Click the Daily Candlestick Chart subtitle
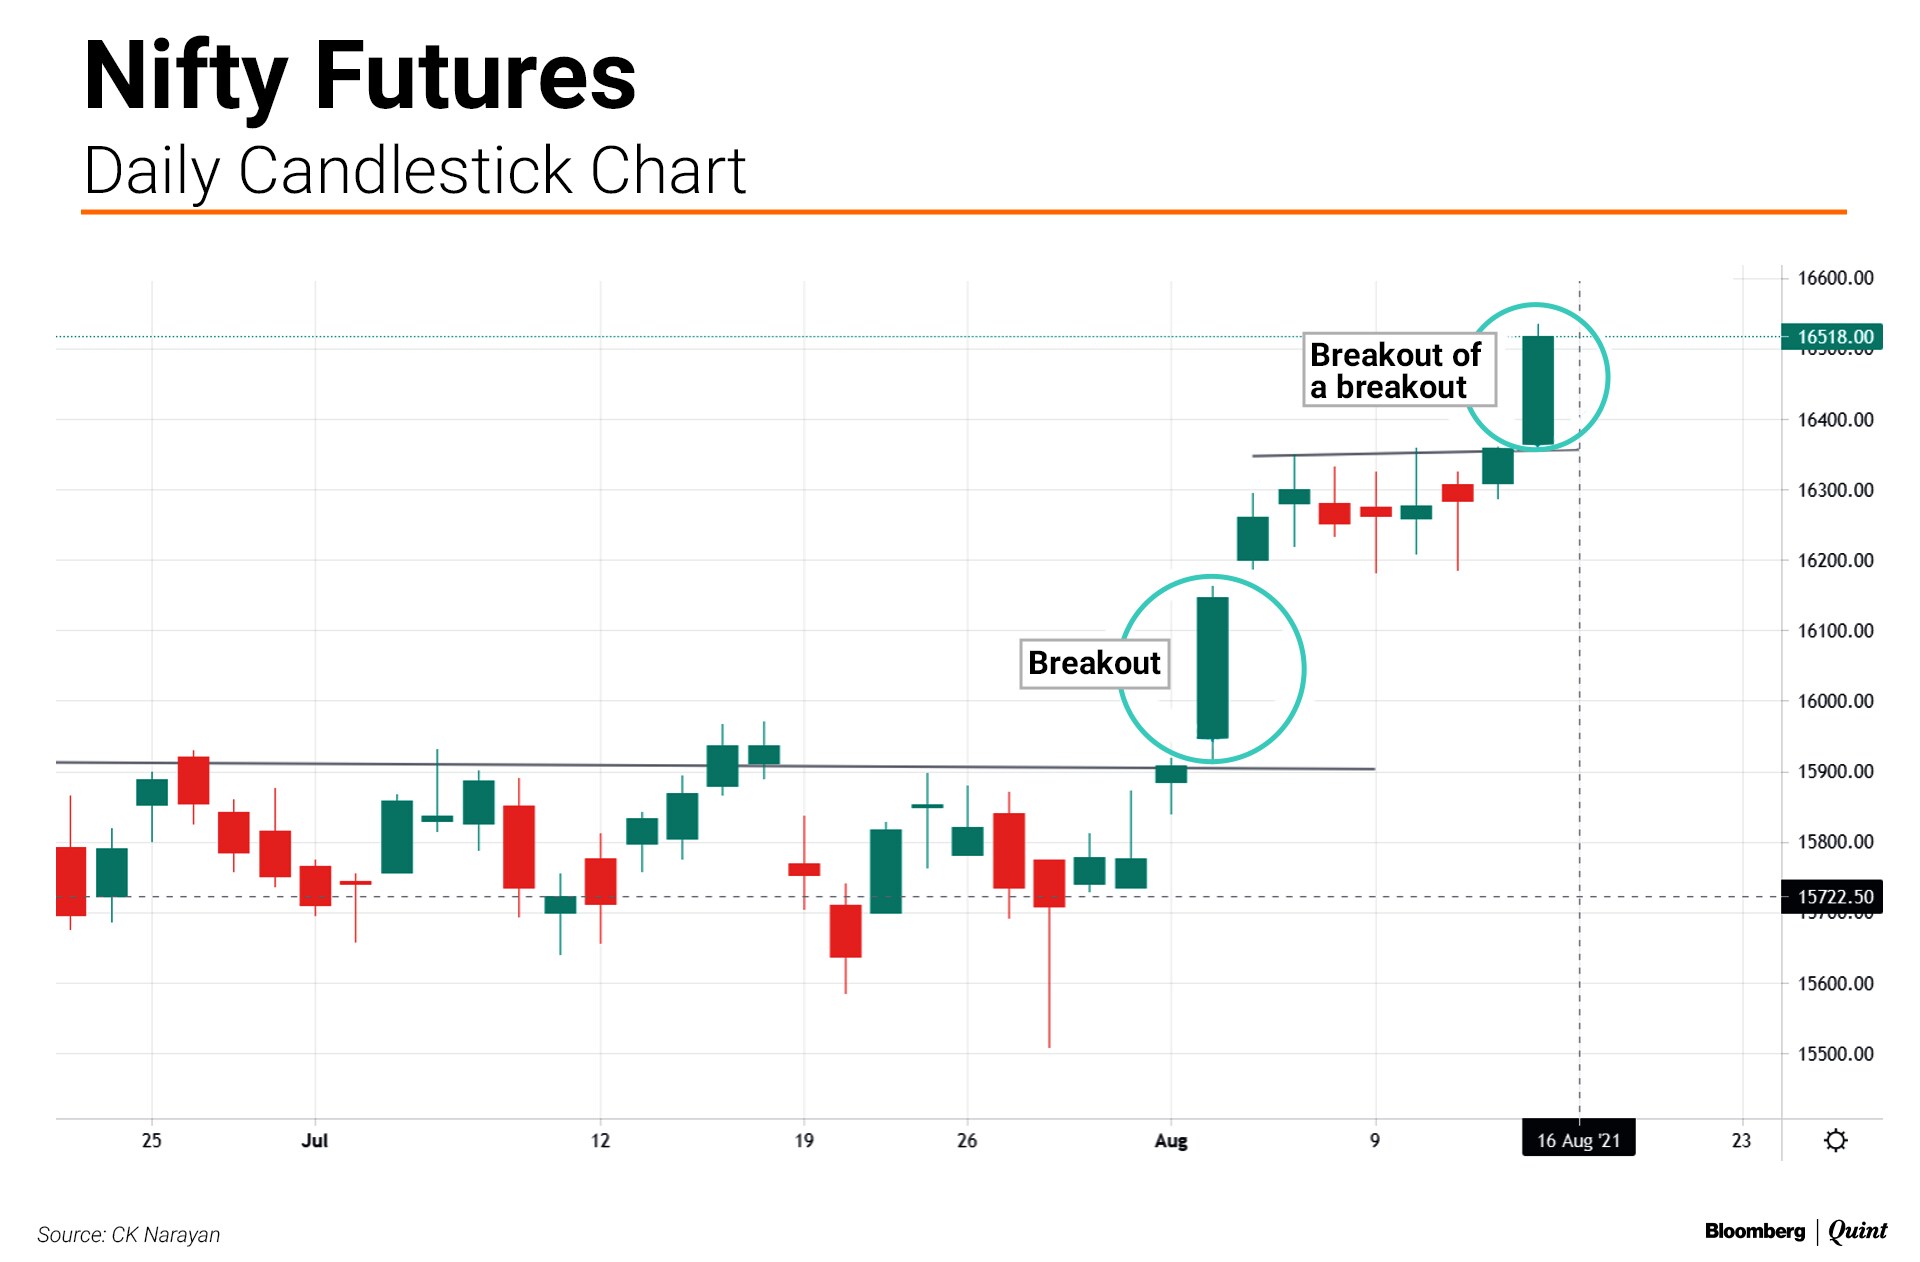 click(x=415, y=171)
